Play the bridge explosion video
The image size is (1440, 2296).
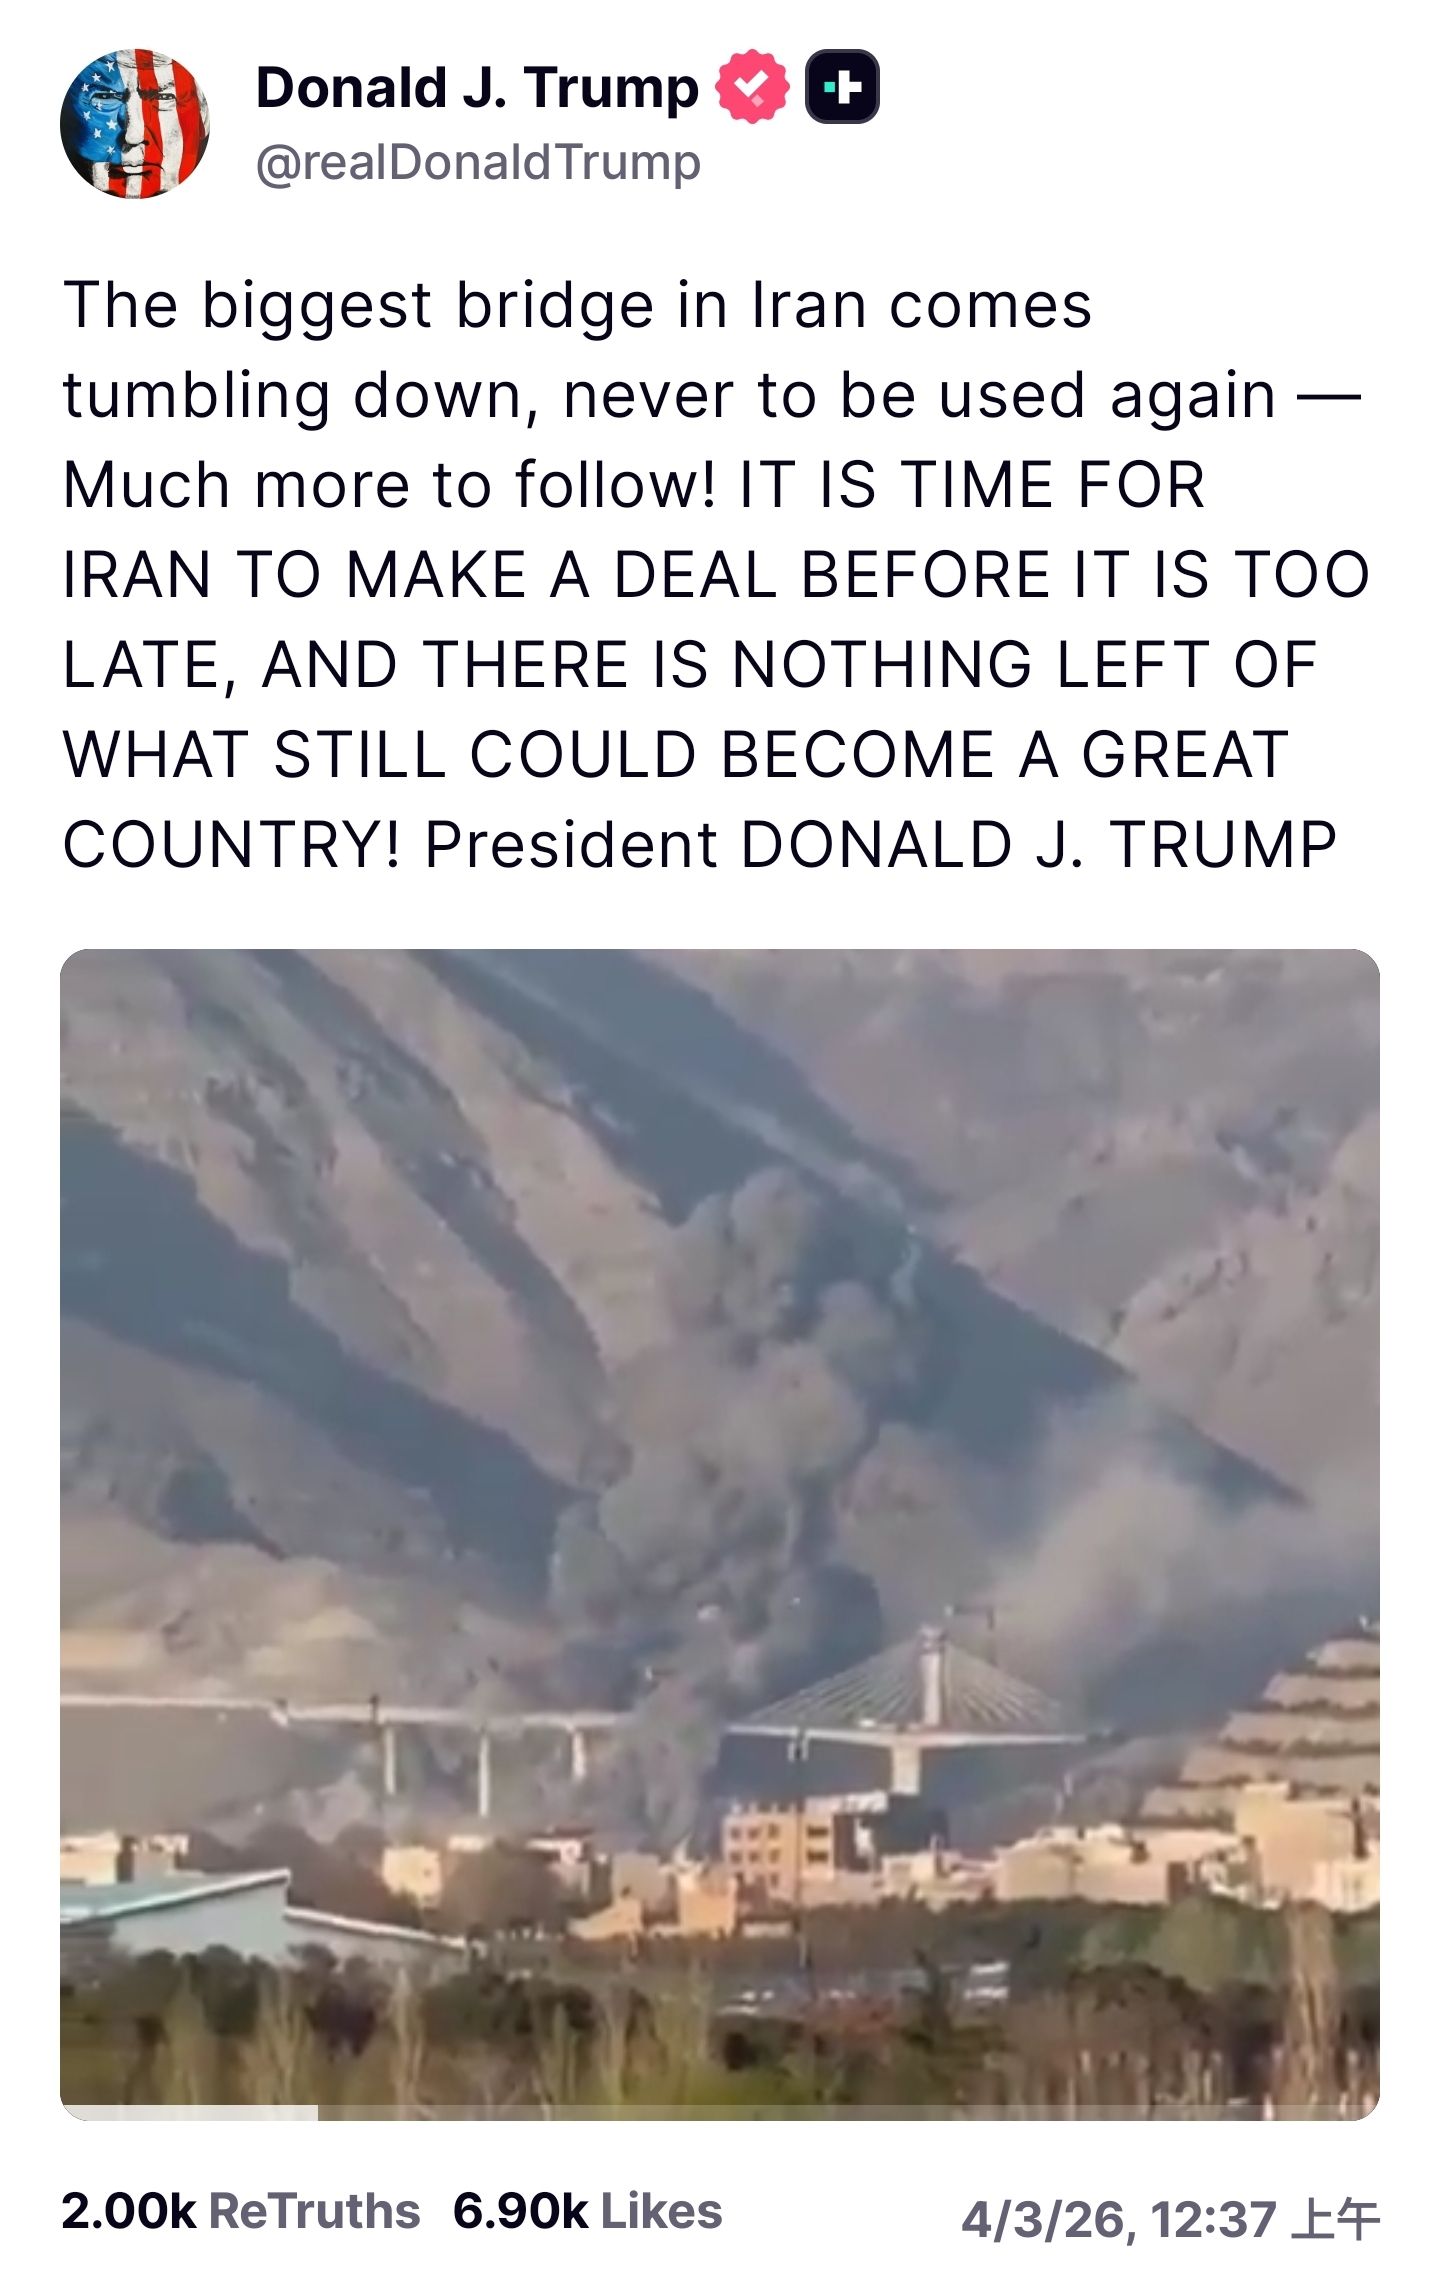720,1534
